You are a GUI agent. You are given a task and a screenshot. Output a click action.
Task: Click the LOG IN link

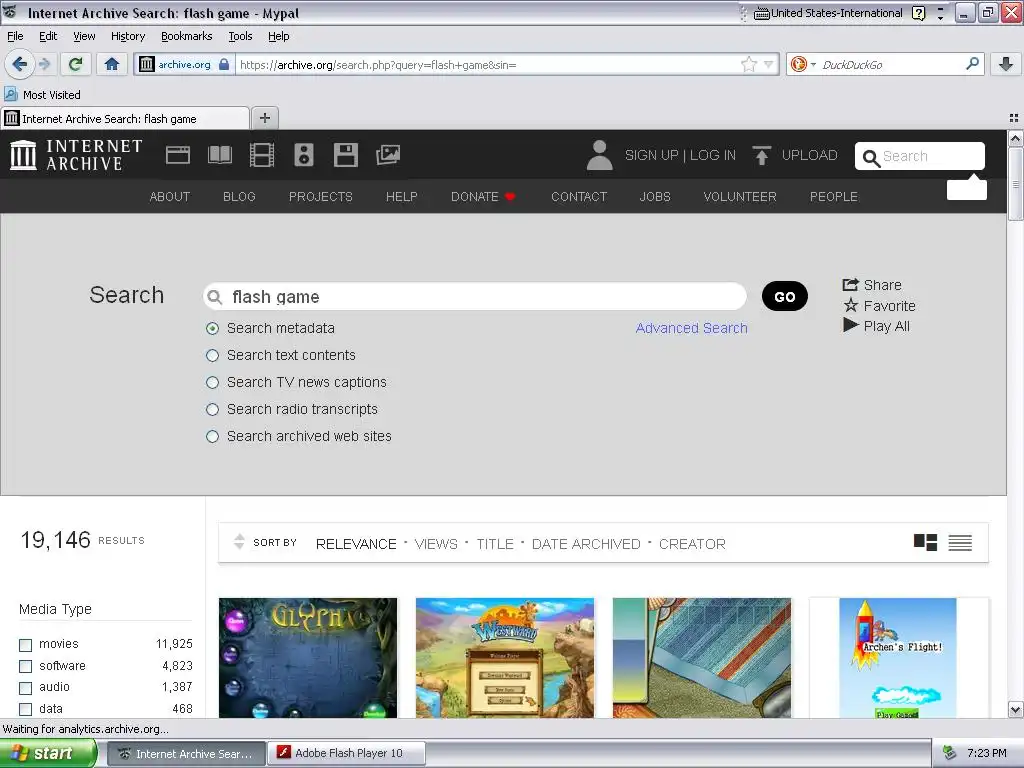point(712,155)
